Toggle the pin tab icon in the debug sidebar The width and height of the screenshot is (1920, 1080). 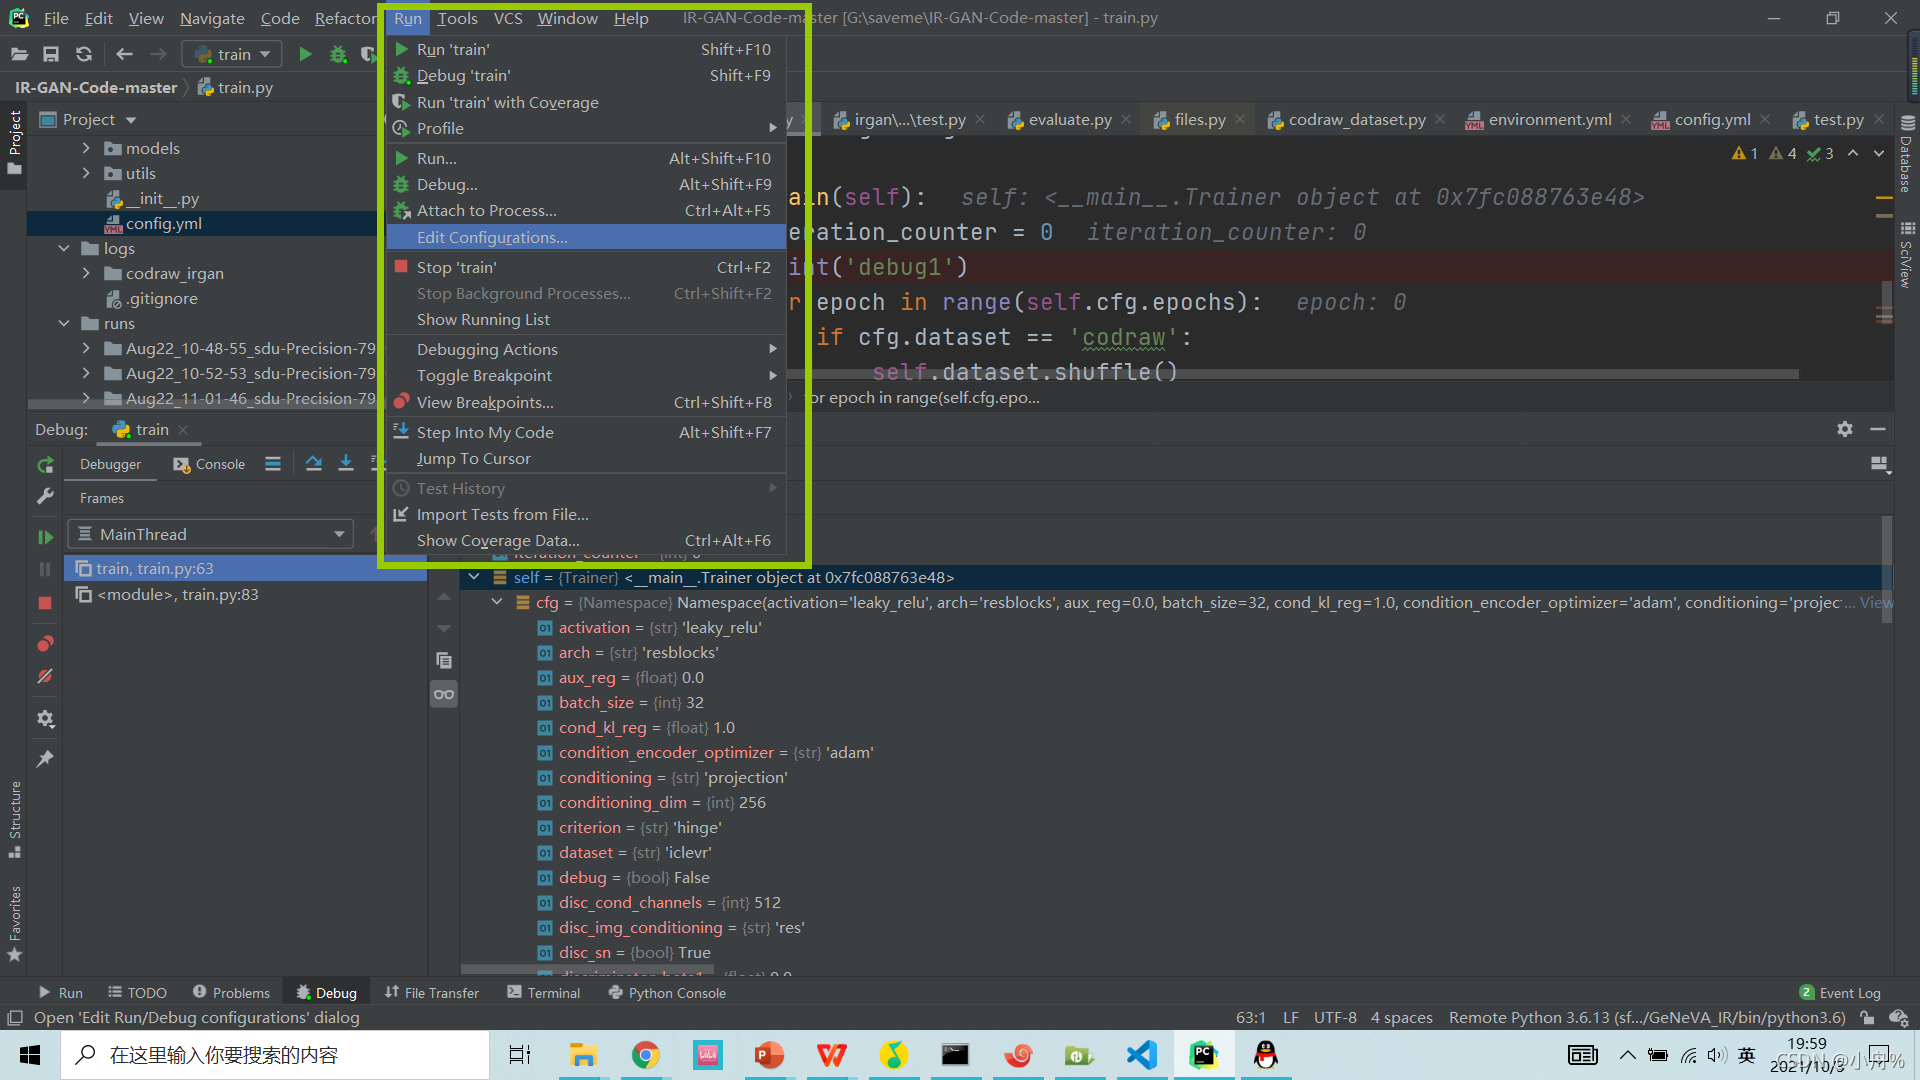tap(45, 759)
